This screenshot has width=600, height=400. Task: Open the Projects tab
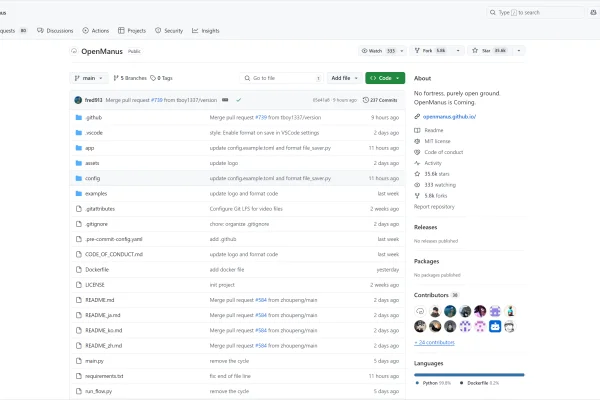tap(132, 31)
